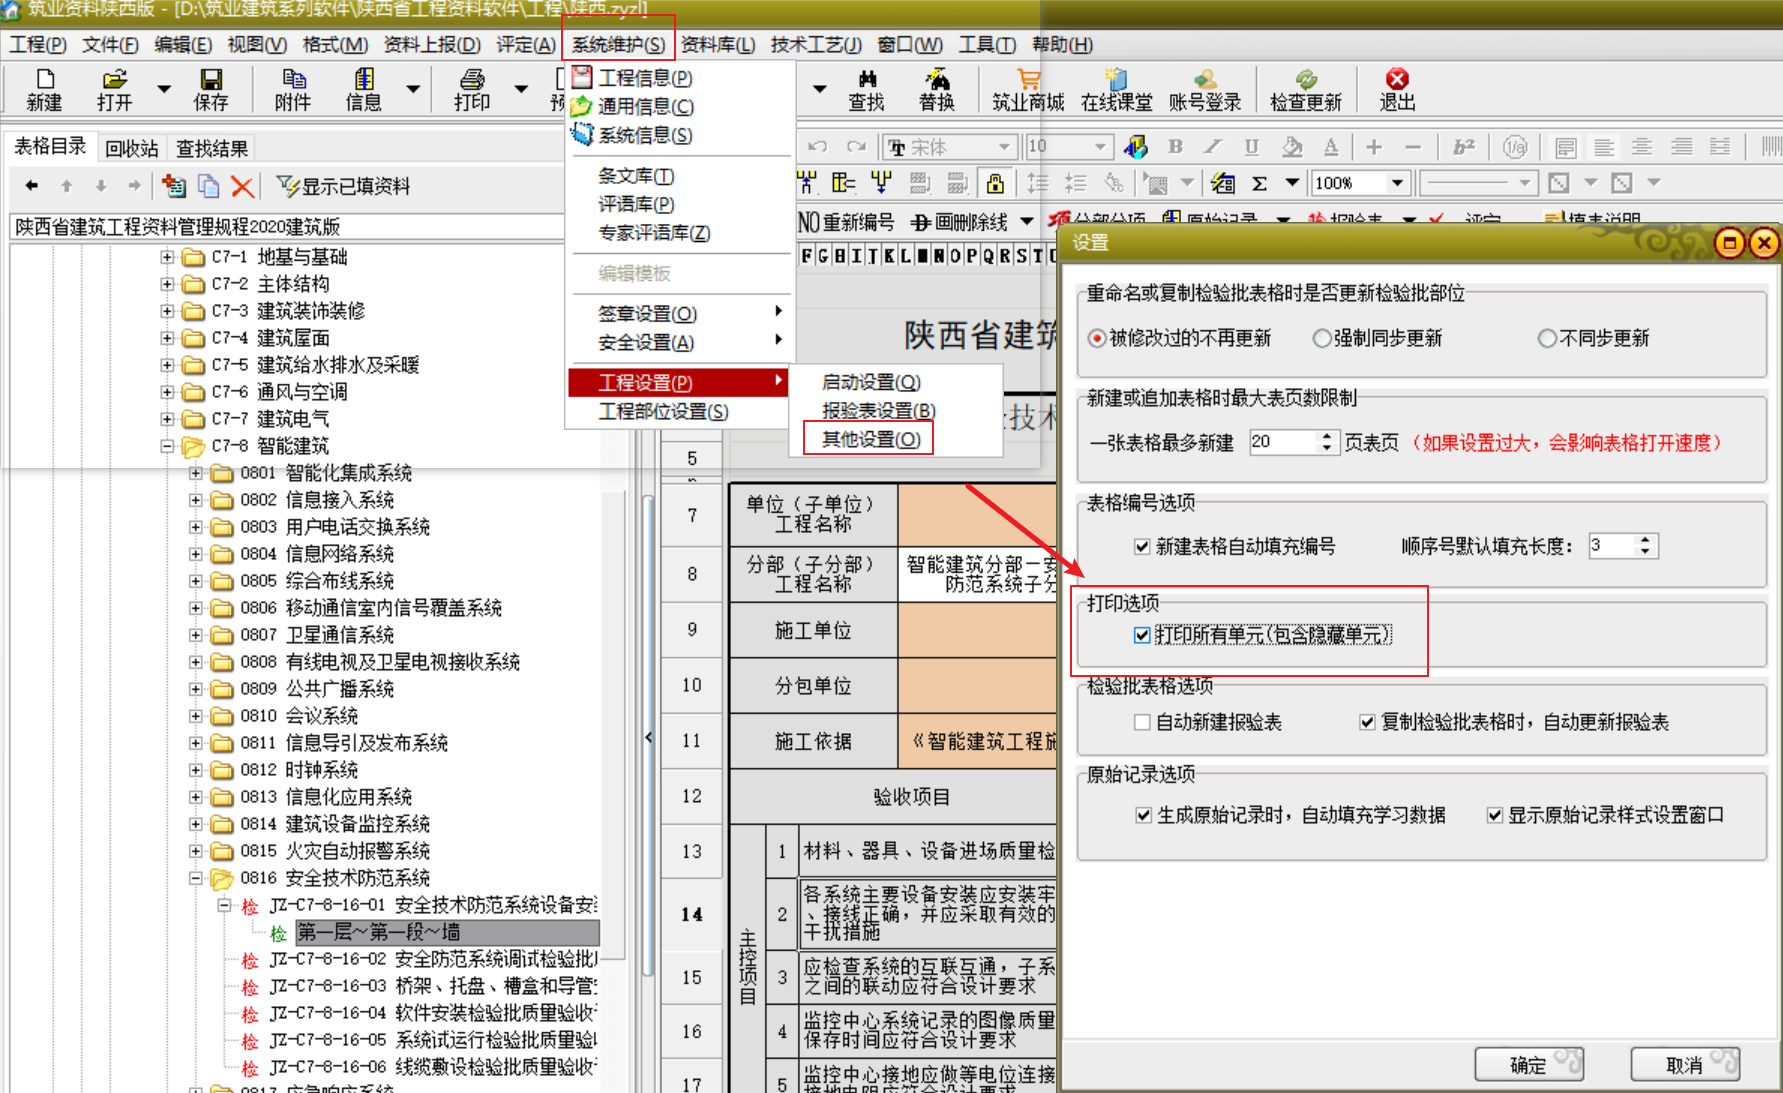Image resolution: width=1783 pixels, height=1093 pixels.
Task: Open 资料库(L) menu
Action: 718,44
